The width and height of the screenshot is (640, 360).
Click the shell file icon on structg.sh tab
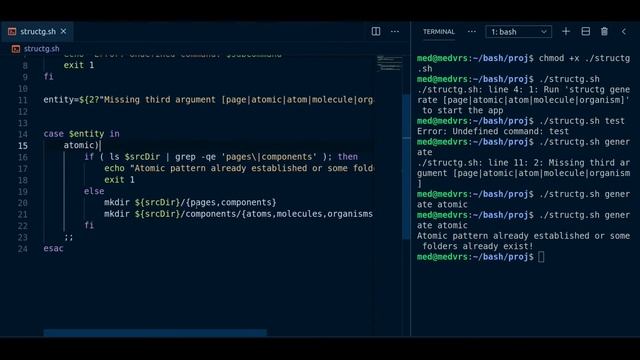click(x=12, y=31)
